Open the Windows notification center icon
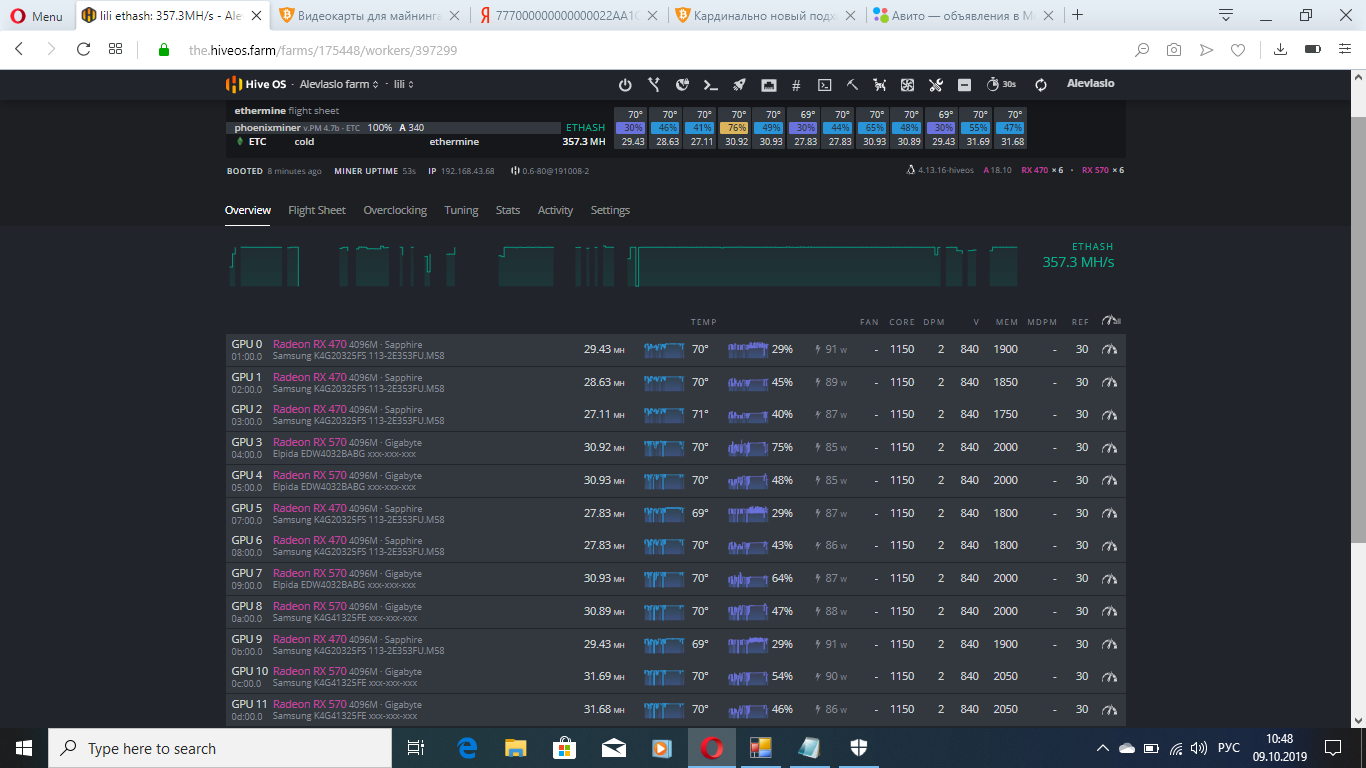 point(1333,748)
